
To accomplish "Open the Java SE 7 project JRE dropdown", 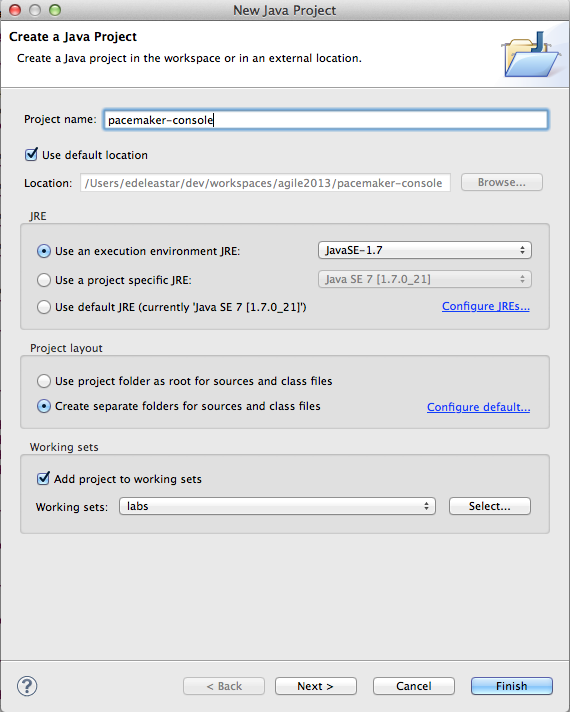I will [425, 279].
